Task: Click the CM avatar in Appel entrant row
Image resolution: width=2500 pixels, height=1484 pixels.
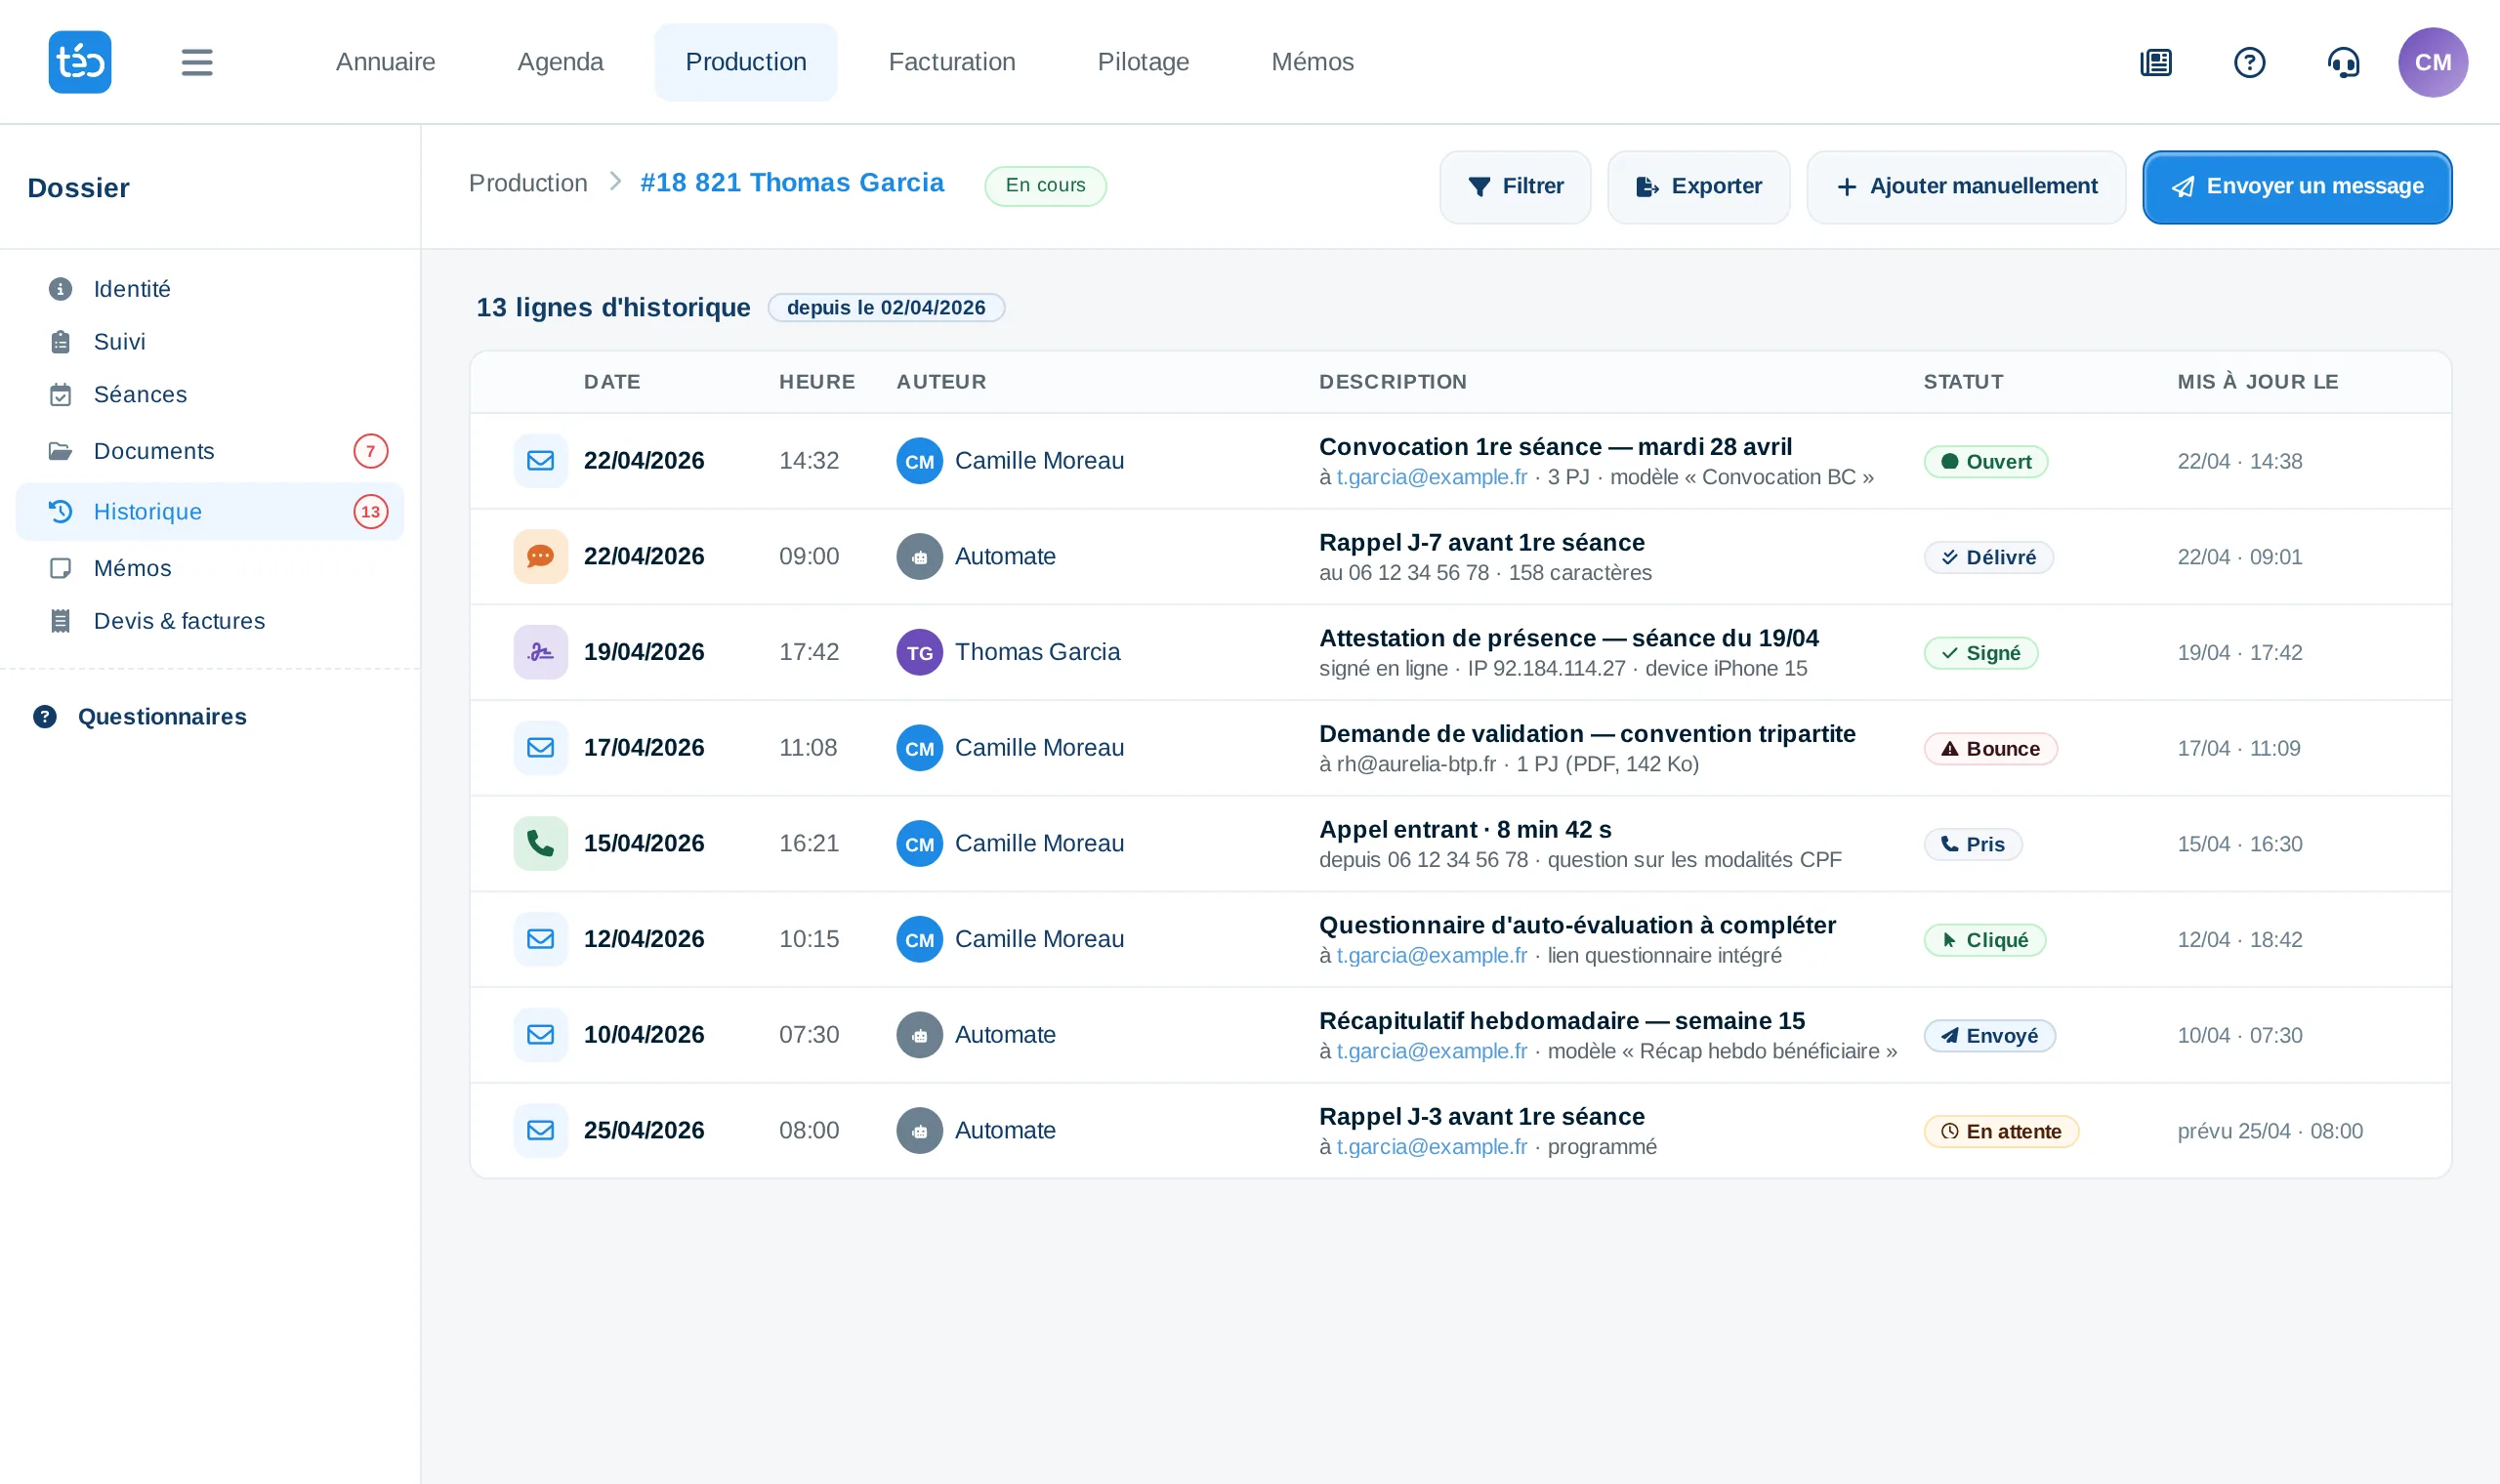Action: (x=920, y=844)
